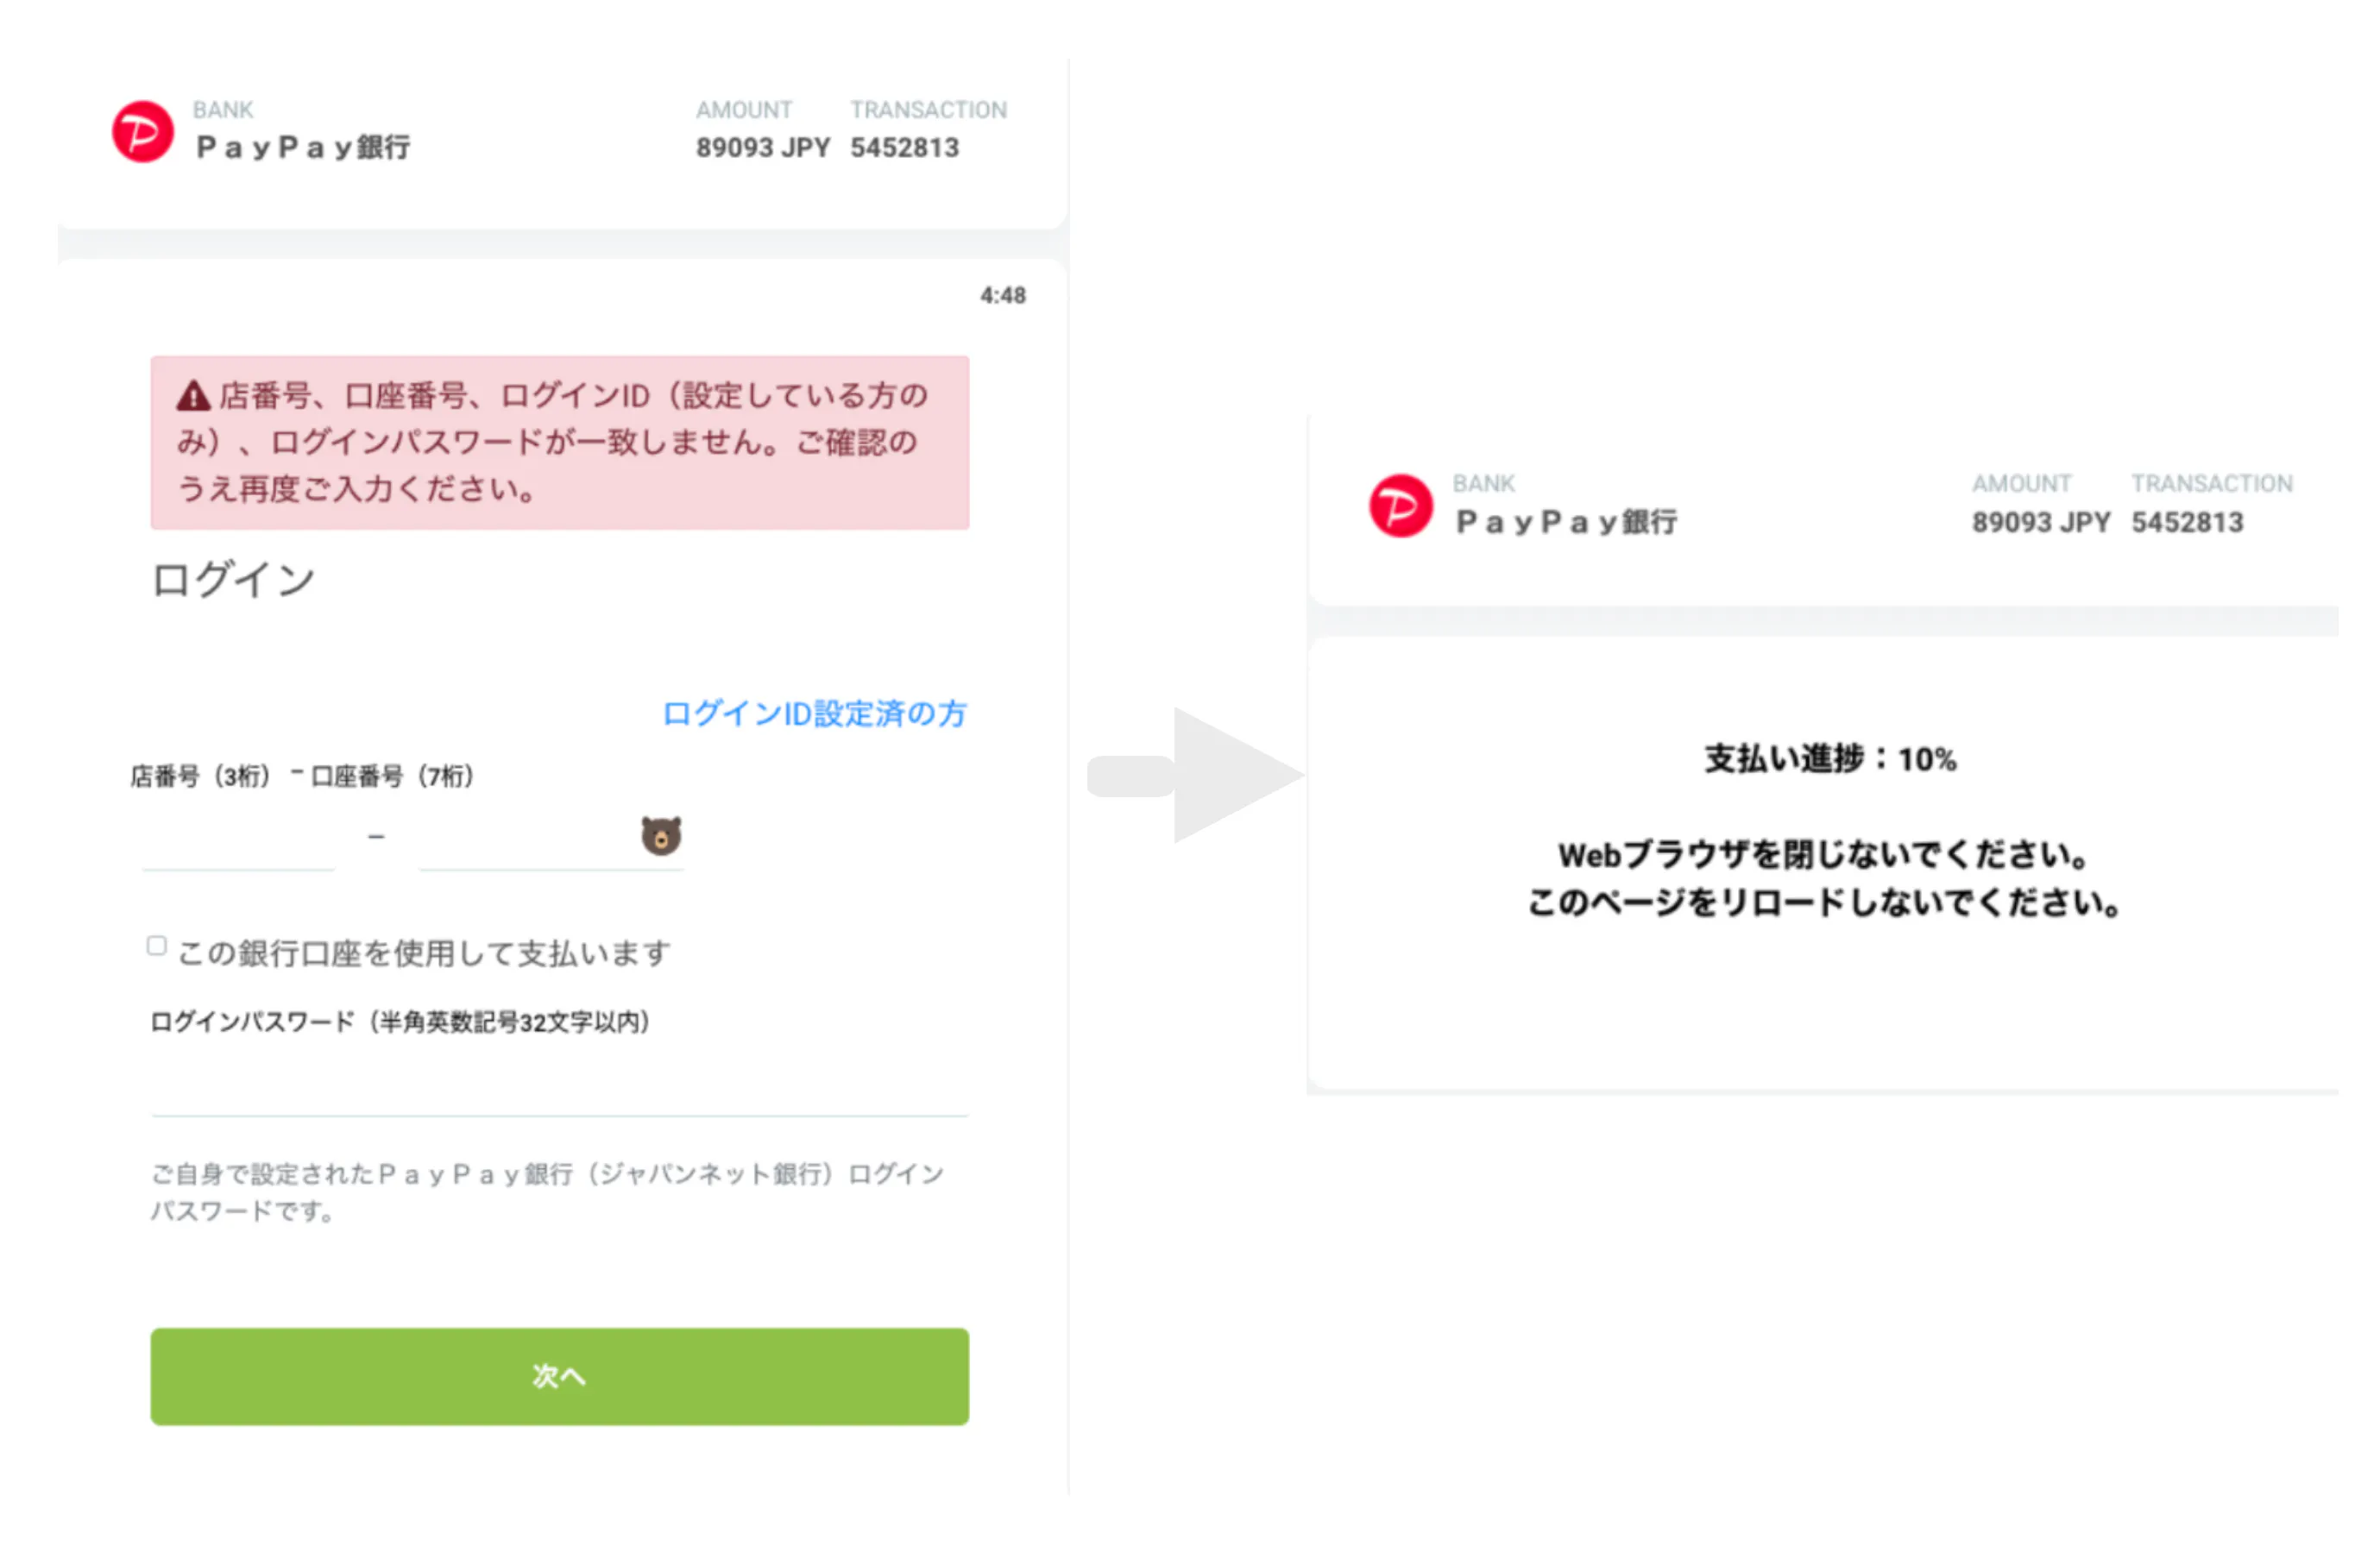
Task: Click 'Webブラウザを閉じないでください。' message
Action: 1825,855
